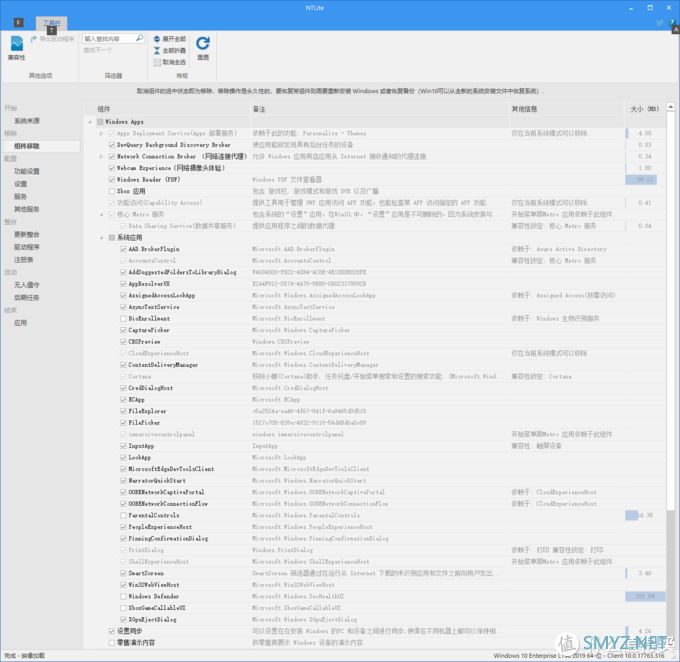This screenshot has width=680, height=662.
Task: Uncheck DevQuery Background Discovery Broker
Action: coord(112,145)
